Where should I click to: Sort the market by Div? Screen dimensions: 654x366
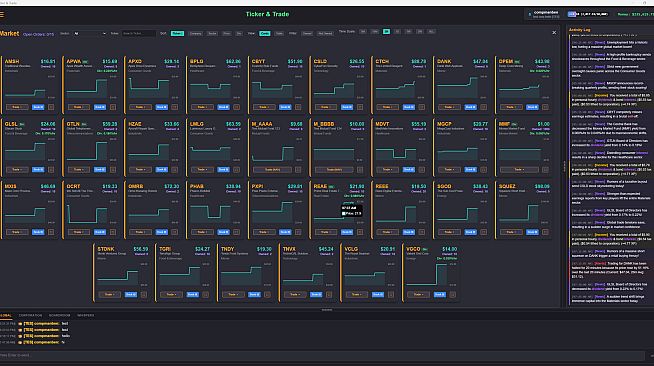pyautogui.click(x=239, y=33)
